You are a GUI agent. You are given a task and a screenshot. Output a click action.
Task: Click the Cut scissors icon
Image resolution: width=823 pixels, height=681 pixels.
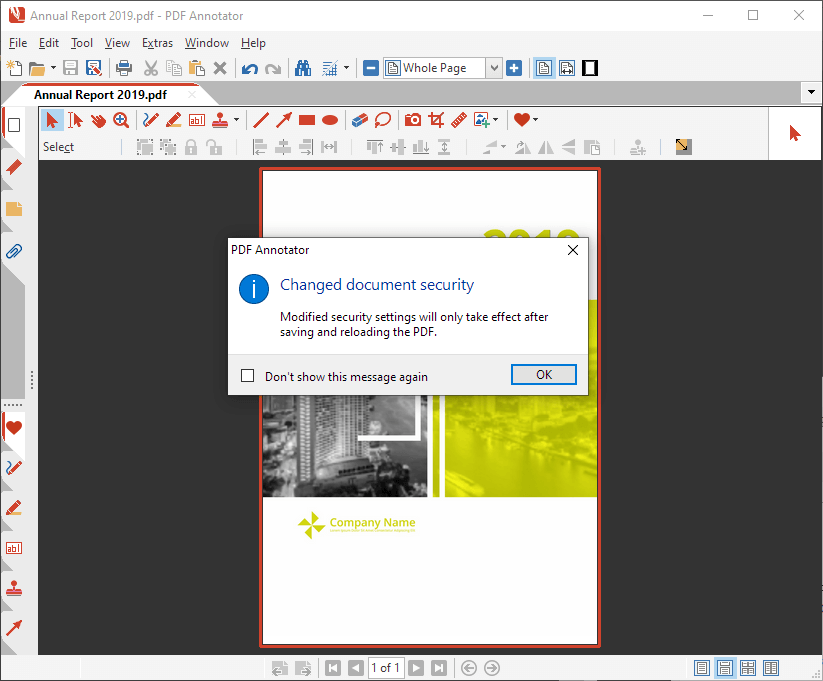151,68
